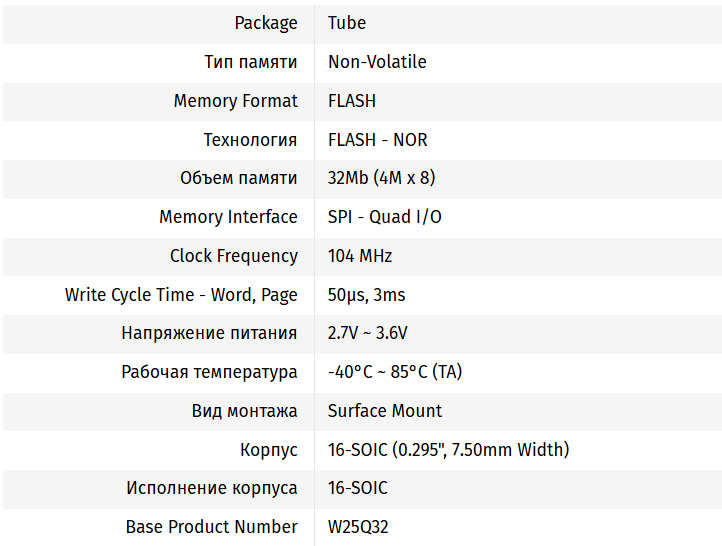Select the "104 MHz" frequency value

(360, 256)
